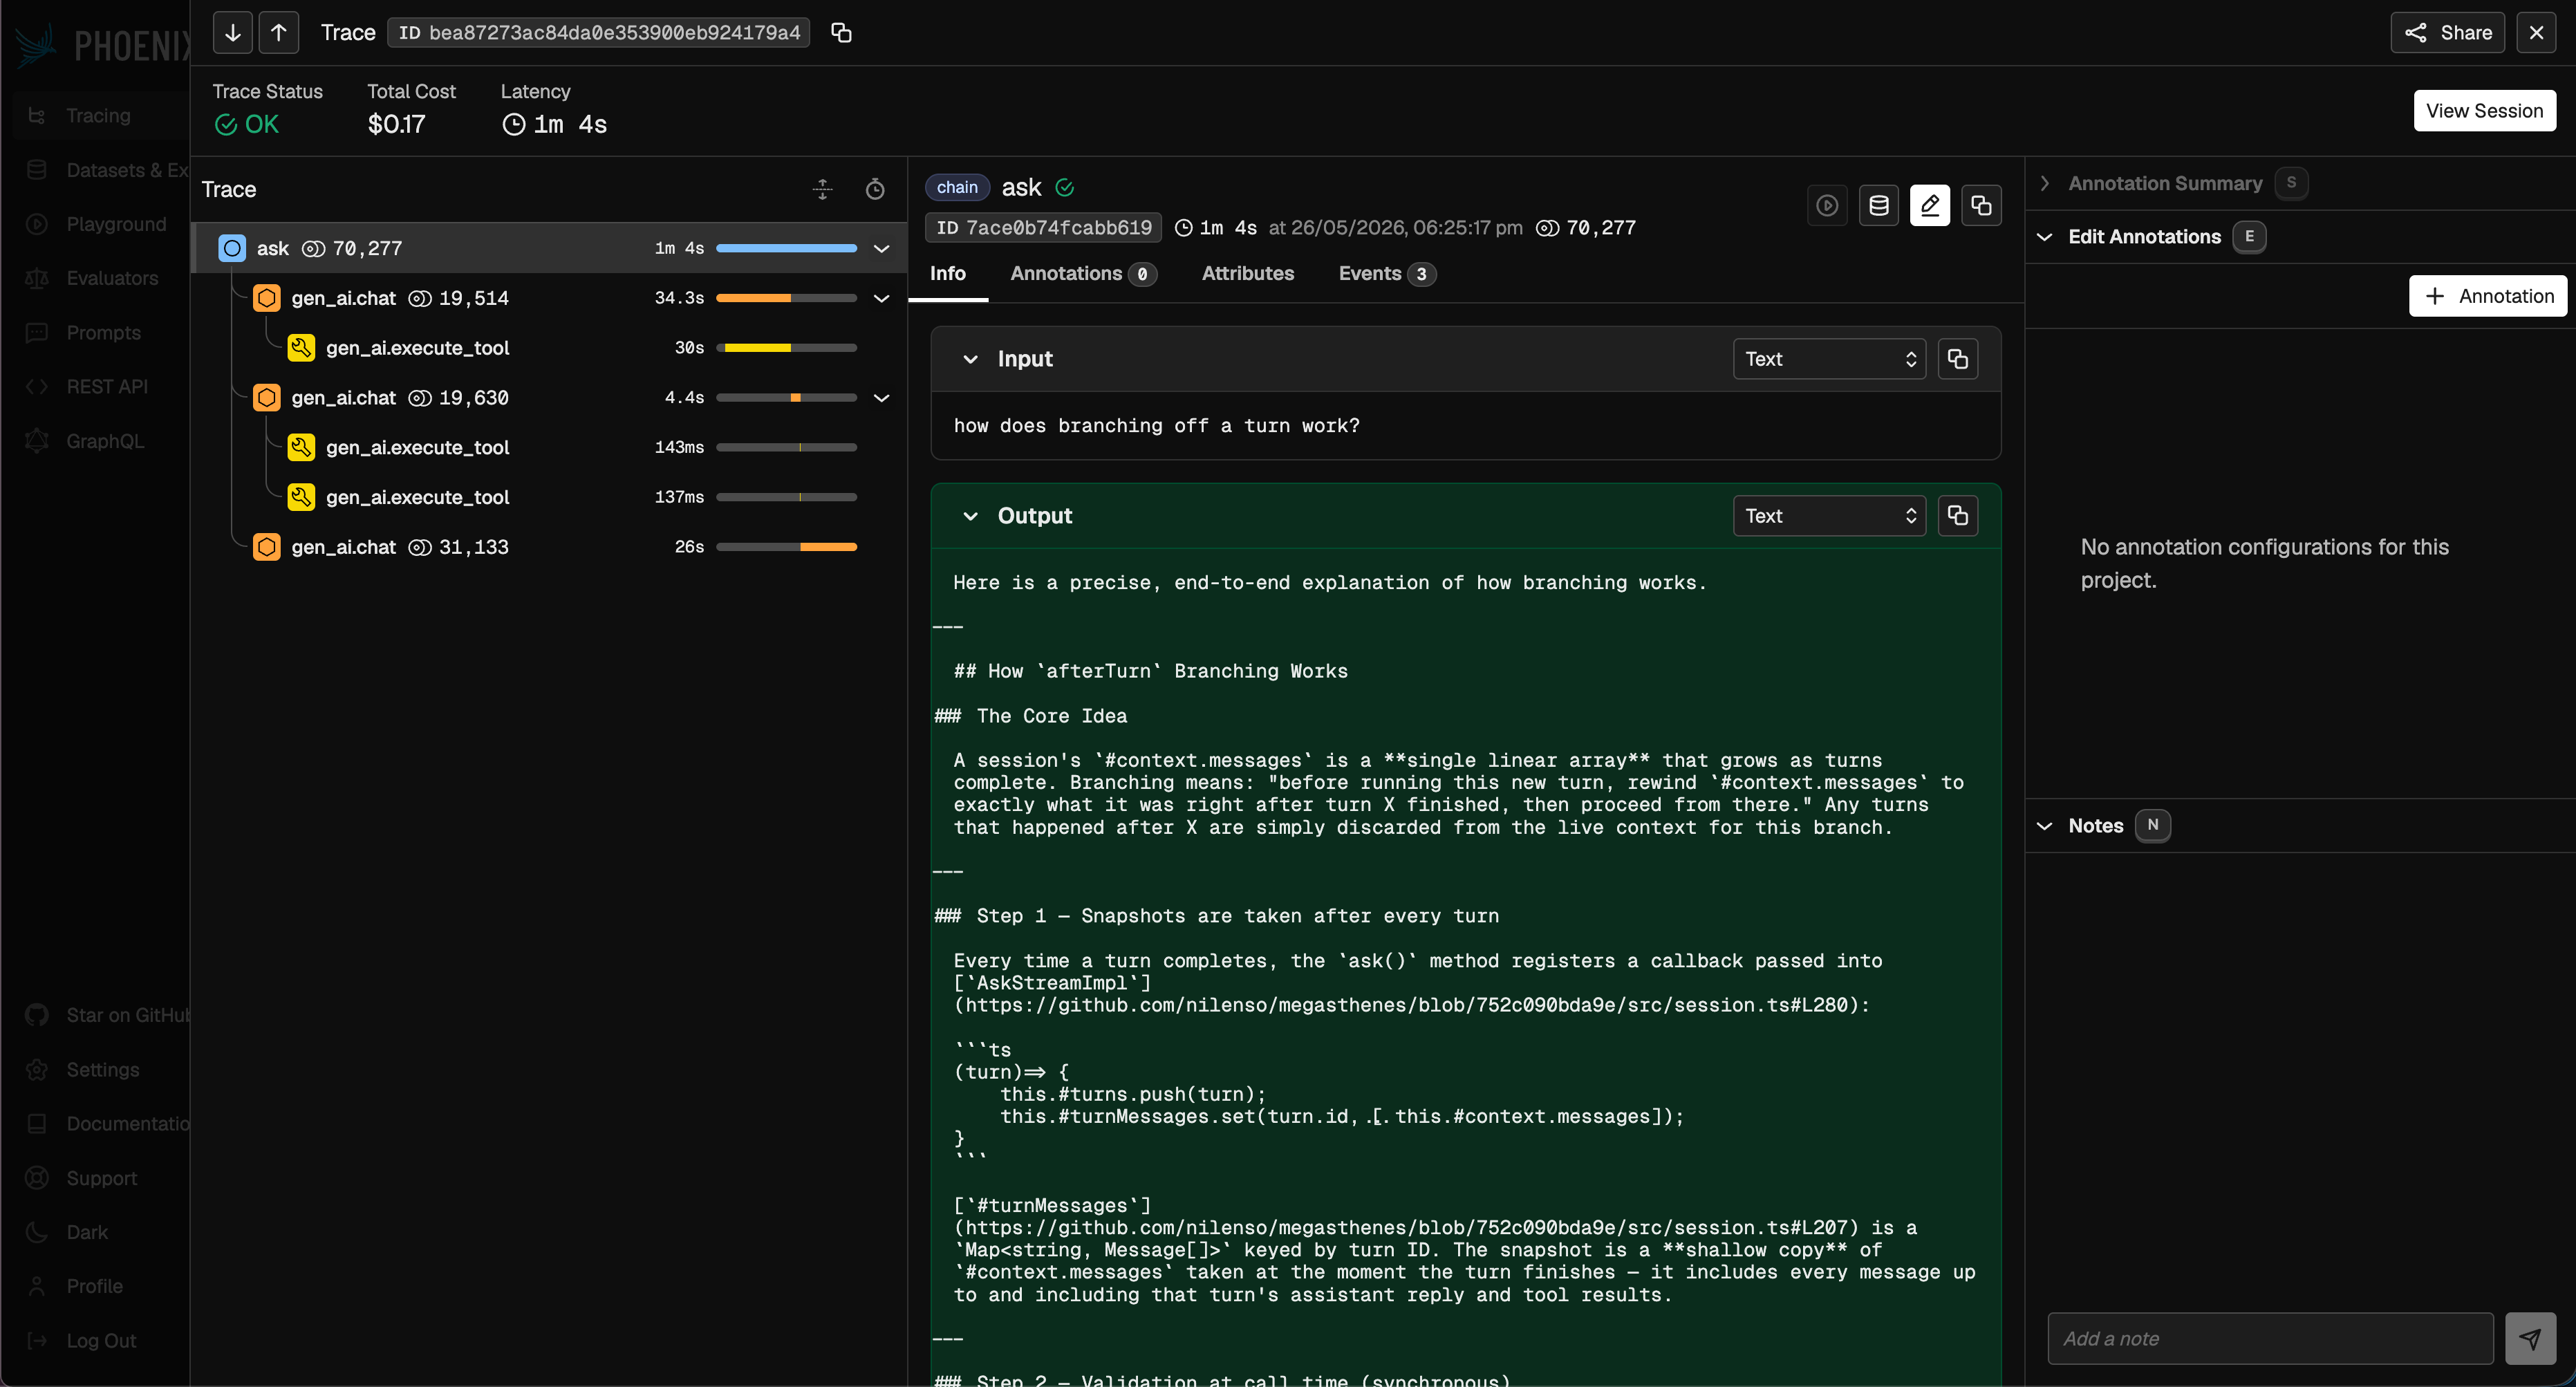
Task: Collapse gen_ai.chat 19,630 span
Action: click(x=881, y=398)
